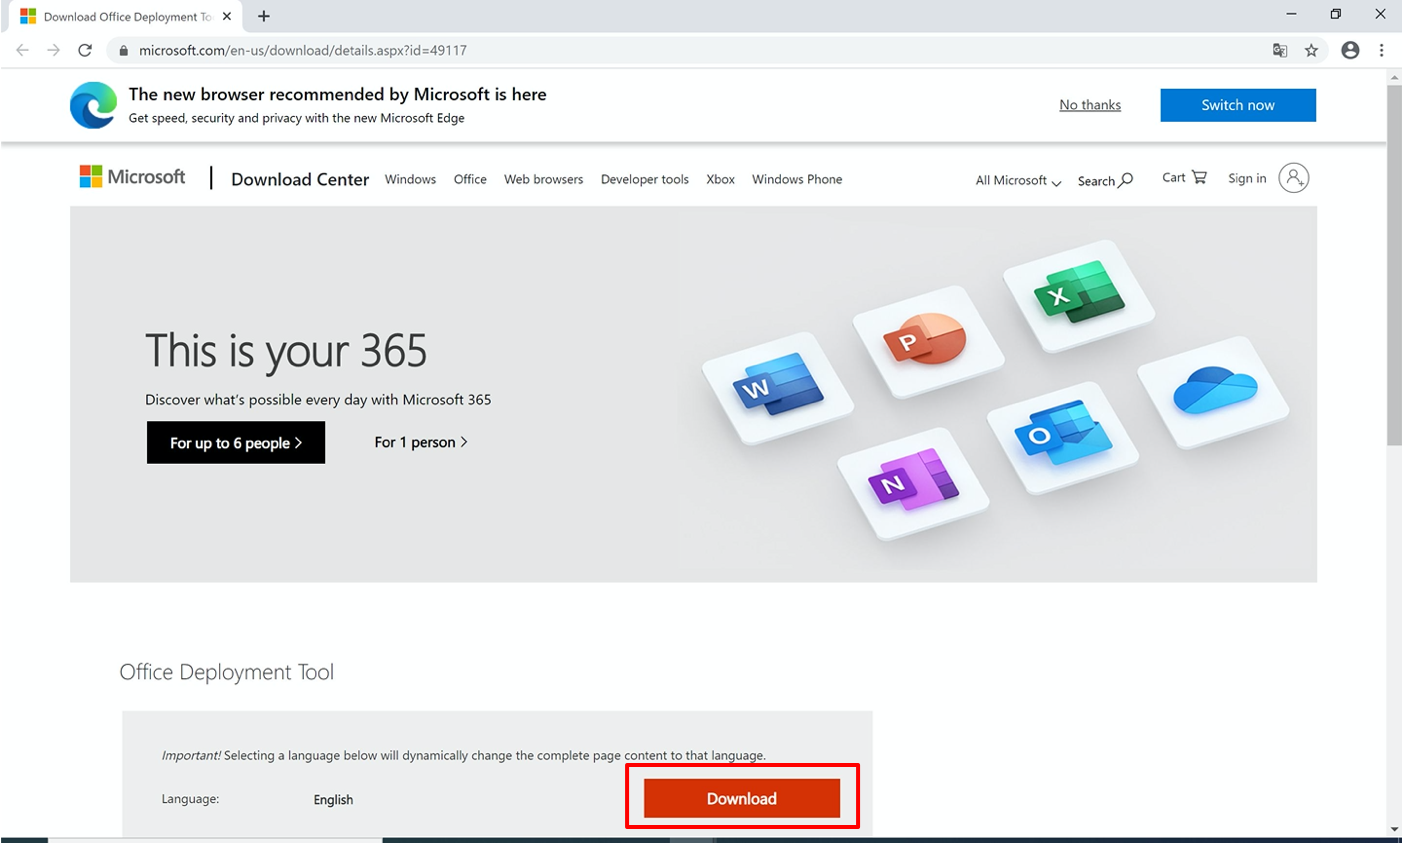1402x843 pixels.
Task: Click the For 1 person link
Action: tap(421, 442)
